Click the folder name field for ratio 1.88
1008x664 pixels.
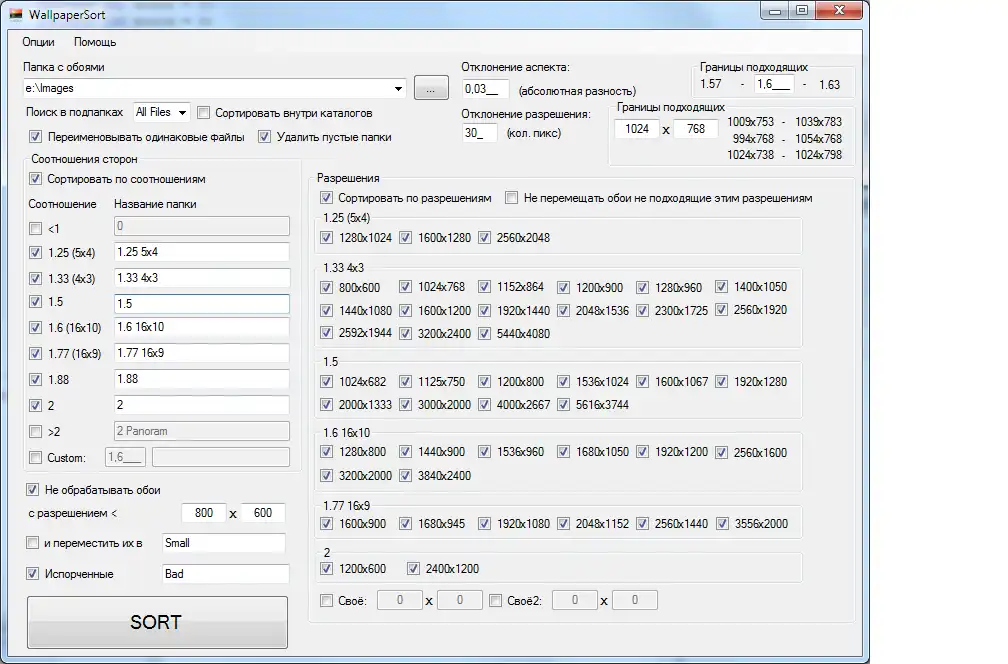202,379
